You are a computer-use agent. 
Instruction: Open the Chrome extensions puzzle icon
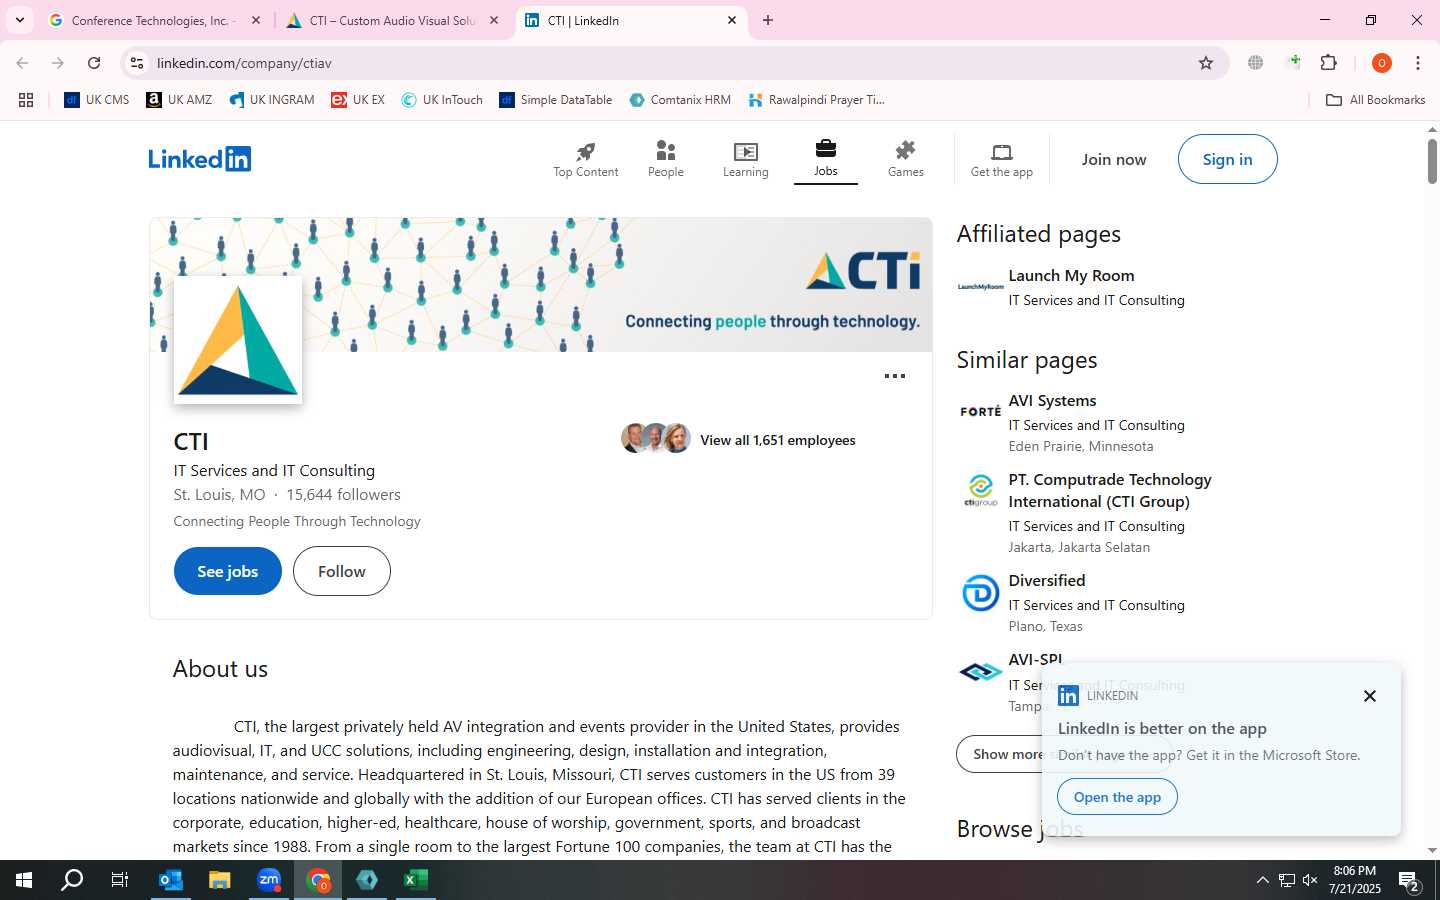pos(1329,63)
